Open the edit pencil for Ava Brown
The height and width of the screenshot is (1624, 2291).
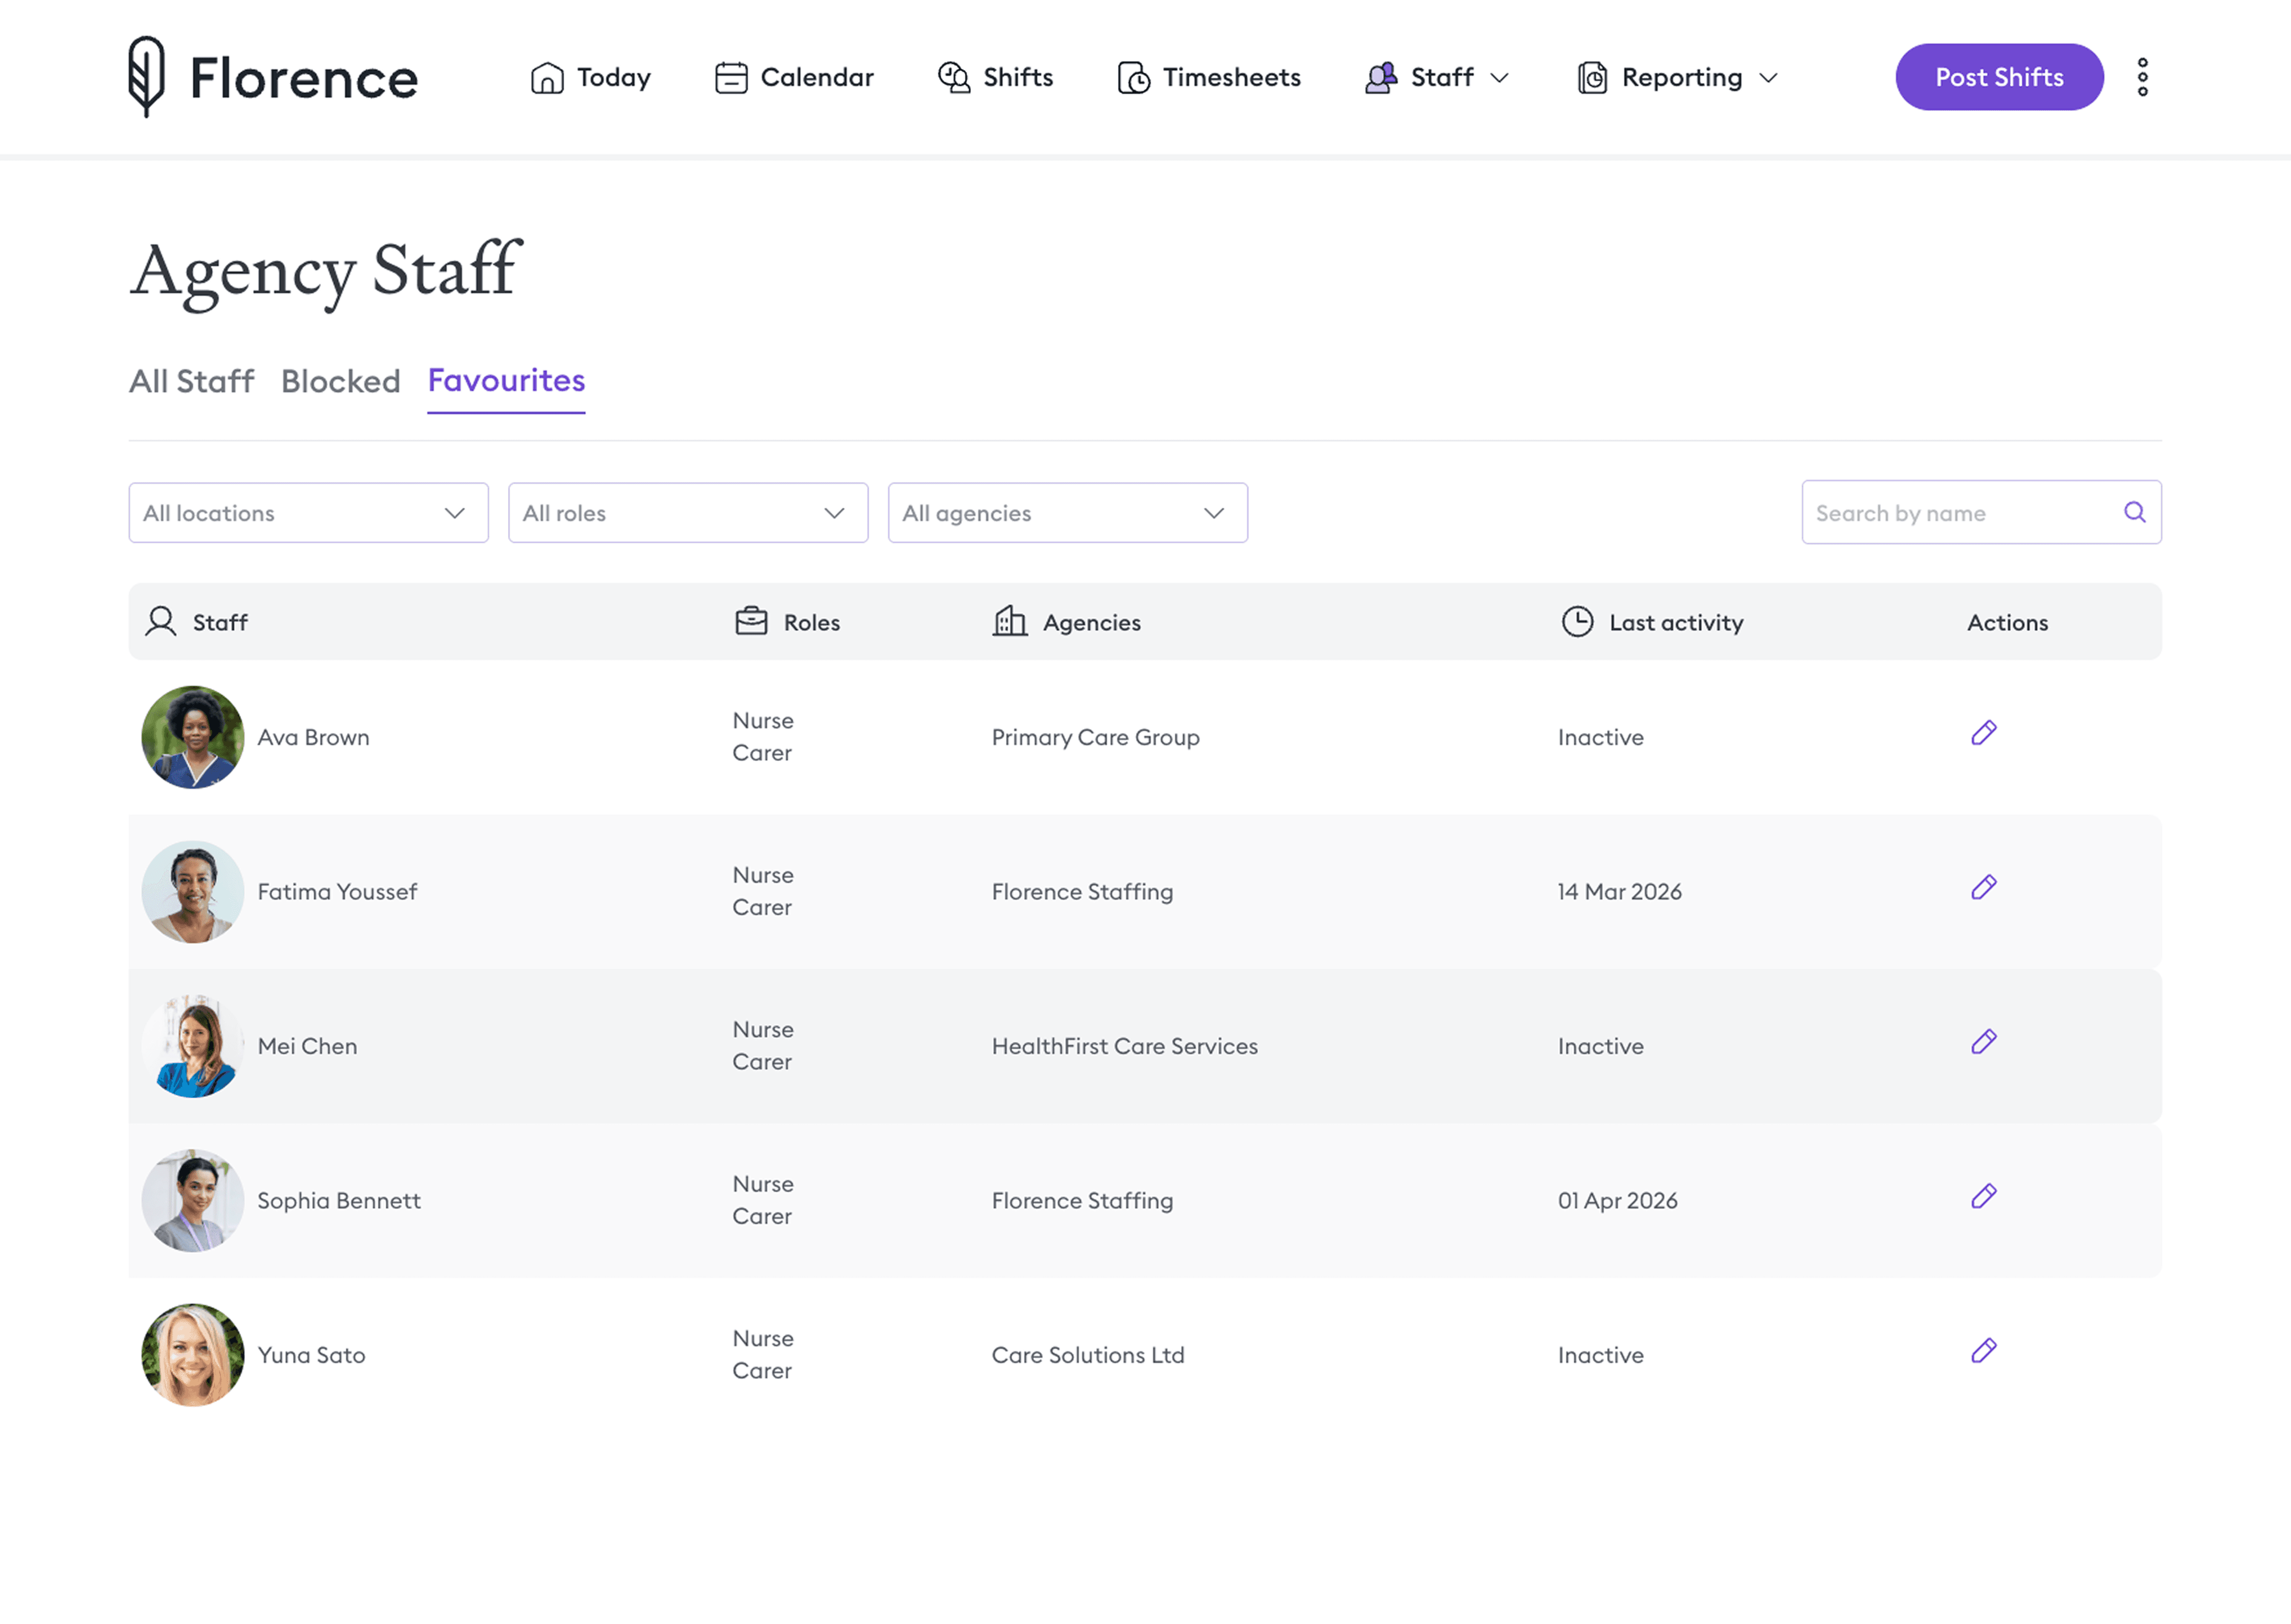1983,733
